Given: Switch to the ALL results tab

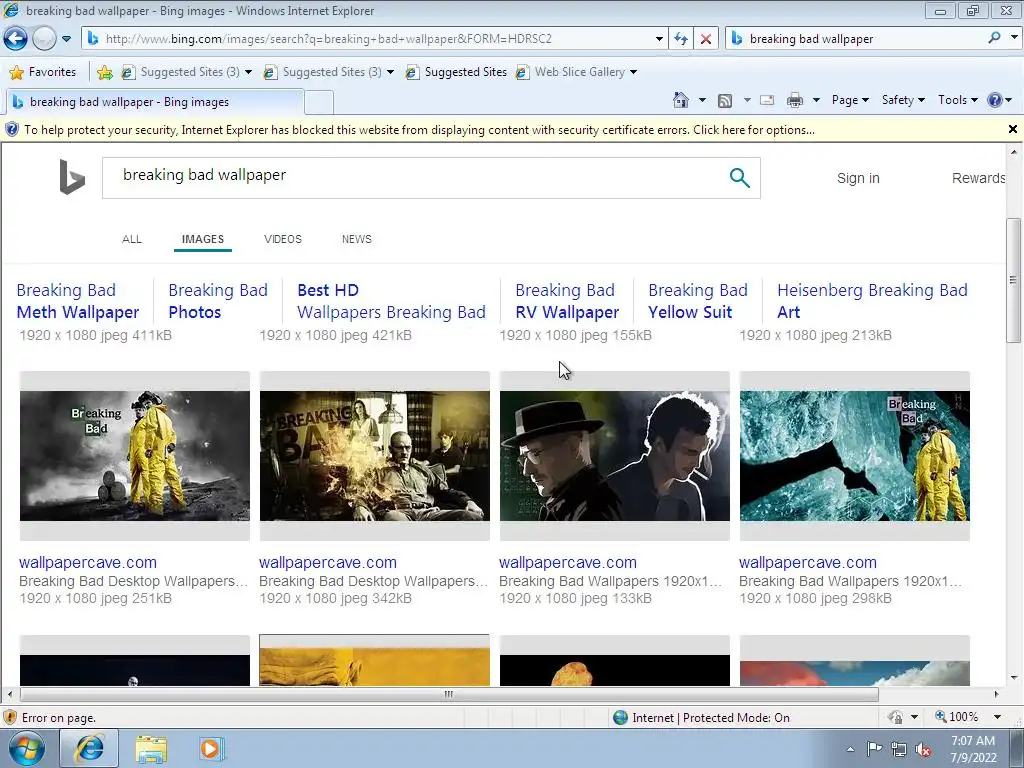Looking at the screenshot, I should point(132,239).
